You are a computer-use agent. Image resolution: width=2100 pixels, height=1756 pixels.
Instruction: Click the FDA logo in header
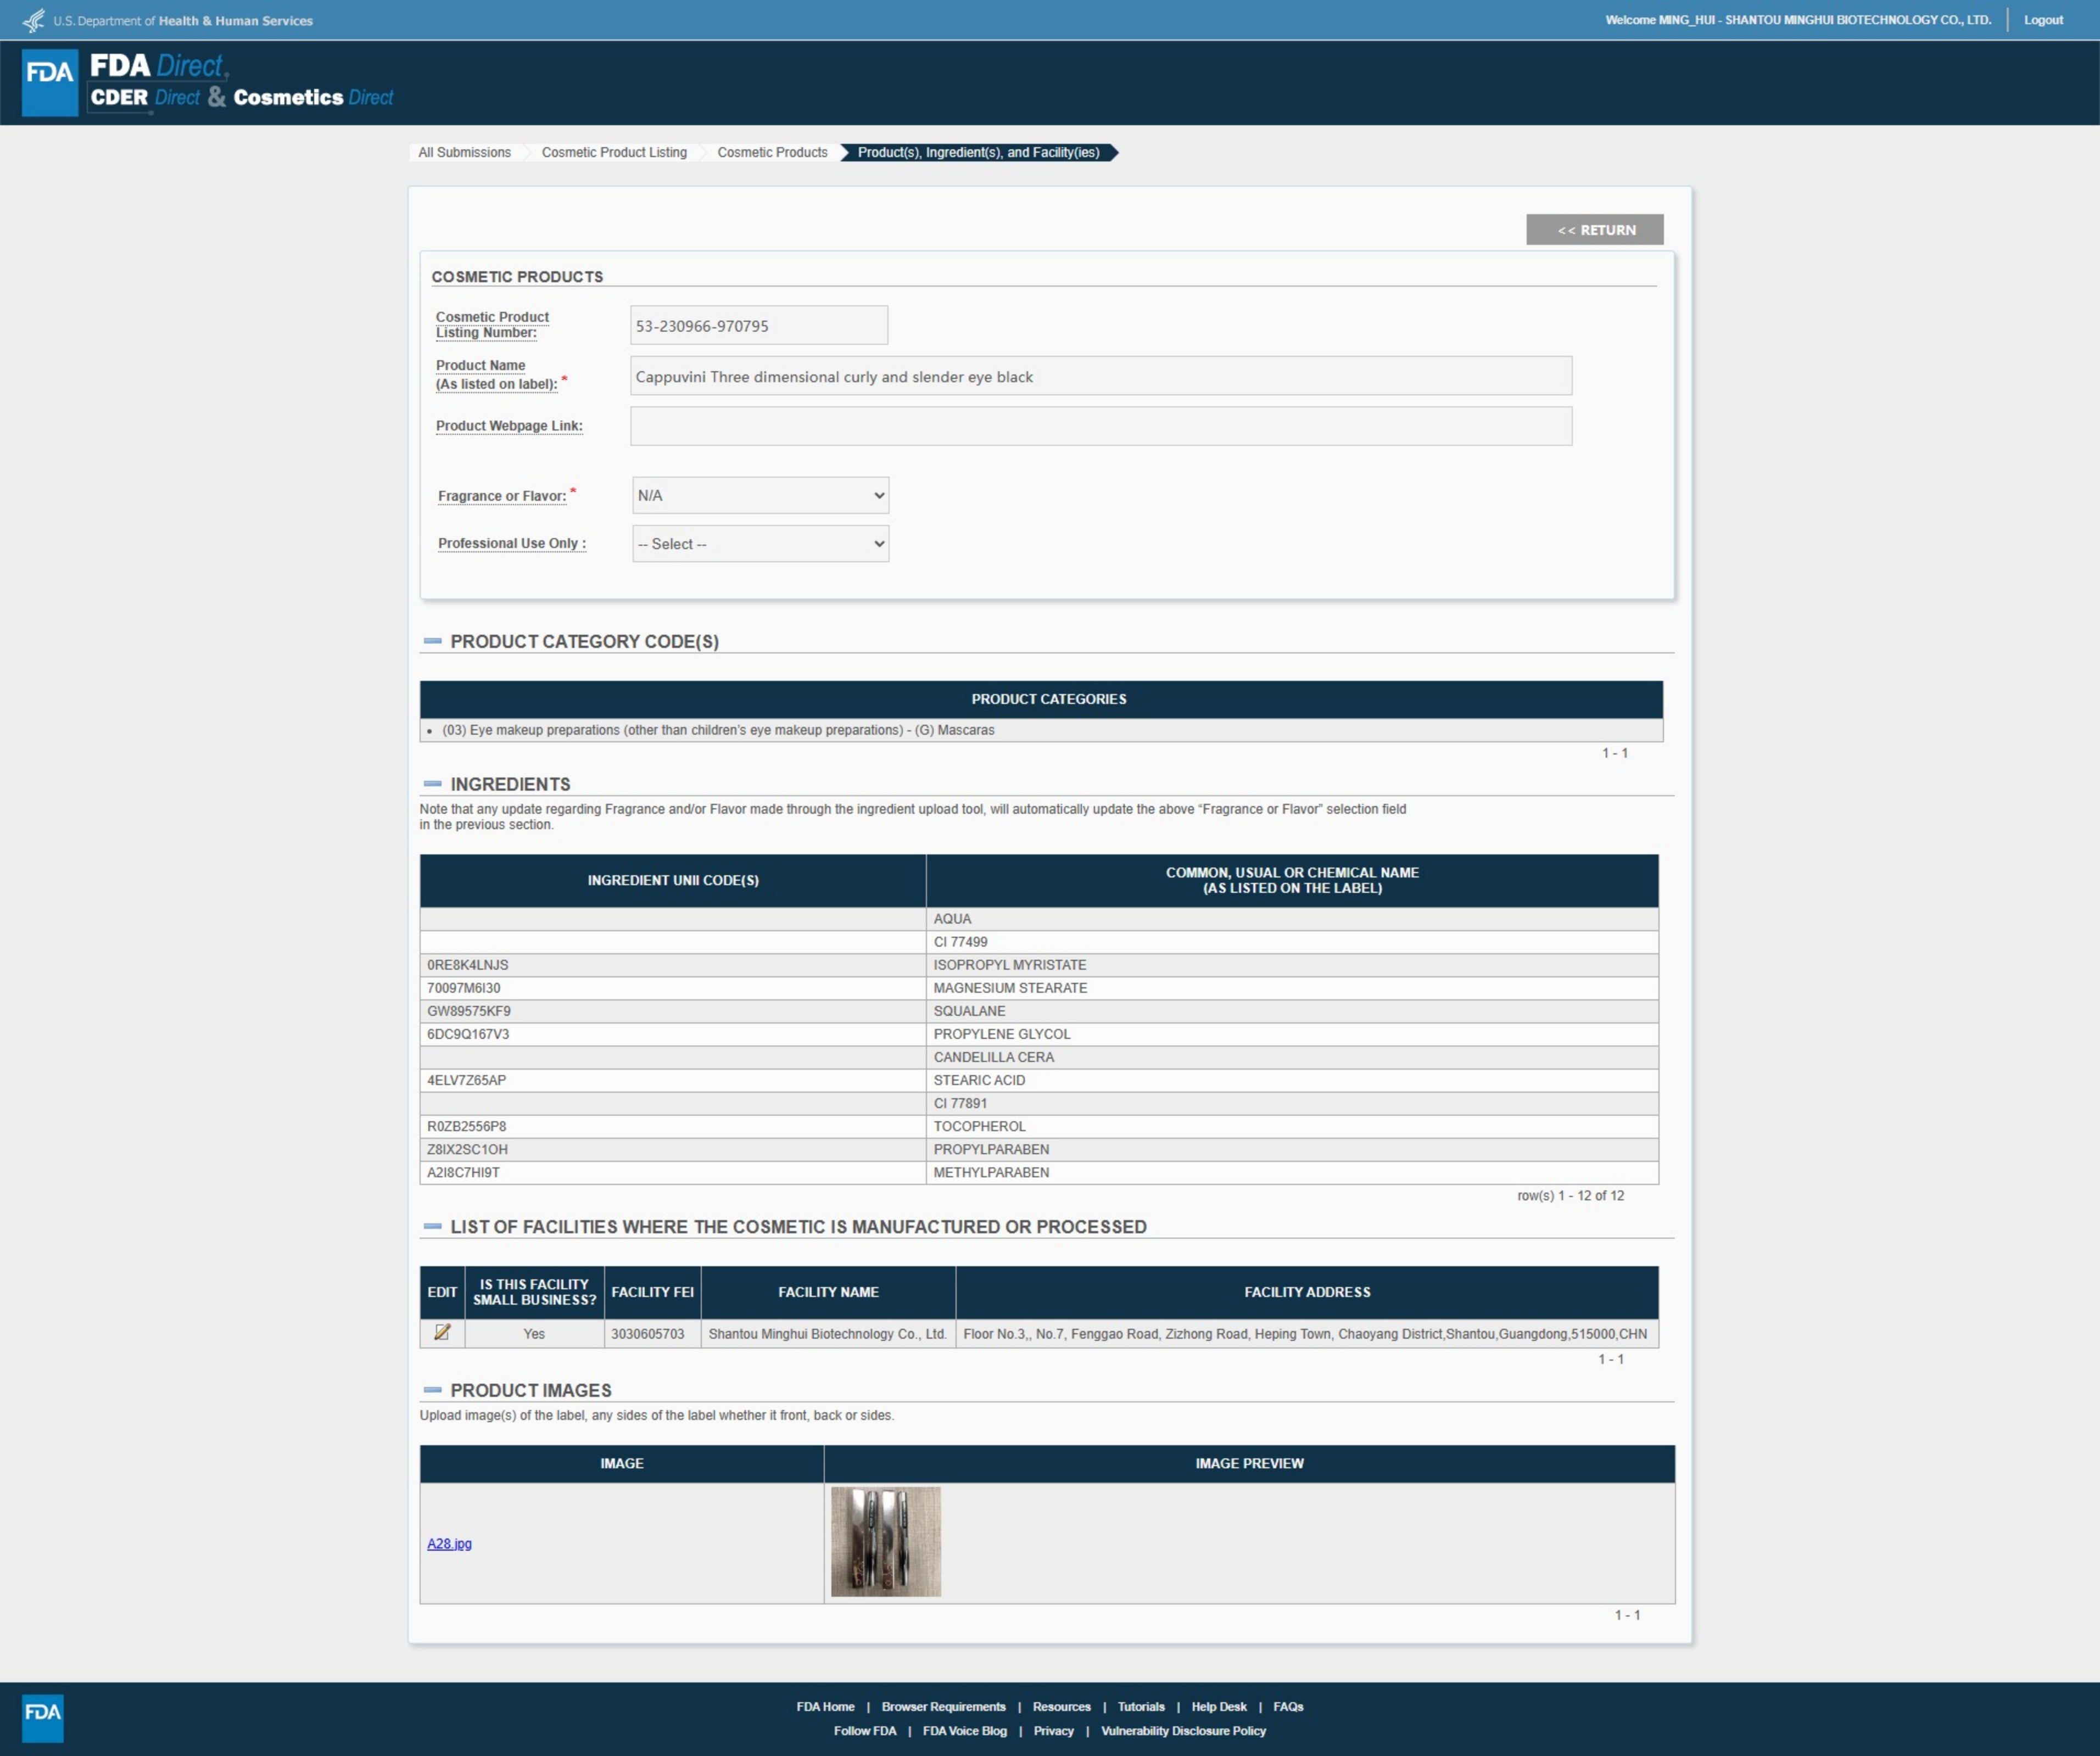(50, 82)
